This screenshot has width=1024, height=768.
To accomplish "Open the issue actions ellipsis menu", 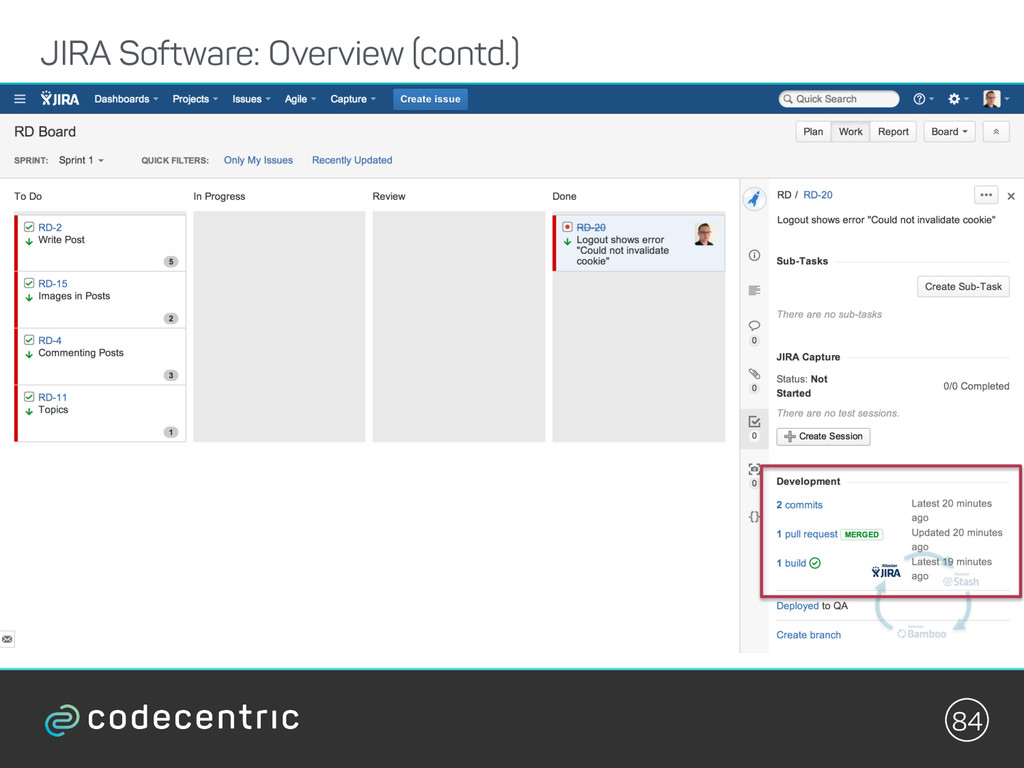I will click(x=985, y=195).
